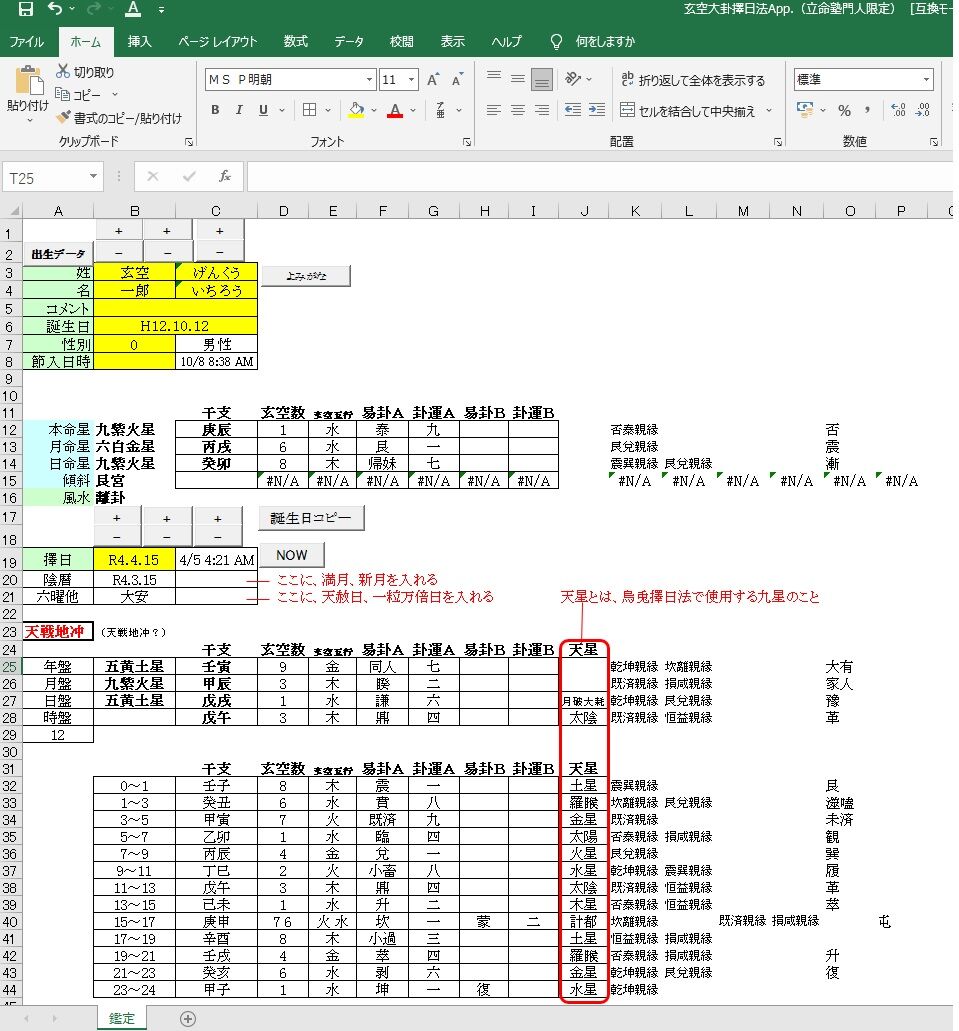Select the 択日 date cell R4.4.15
959x1031 pixels.
134,560
